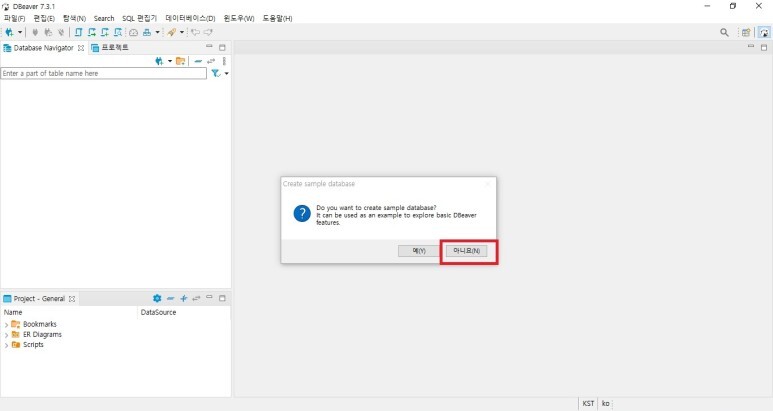Select the ER Diagrams tree item
773x411 pixels.
click(42, 335)
